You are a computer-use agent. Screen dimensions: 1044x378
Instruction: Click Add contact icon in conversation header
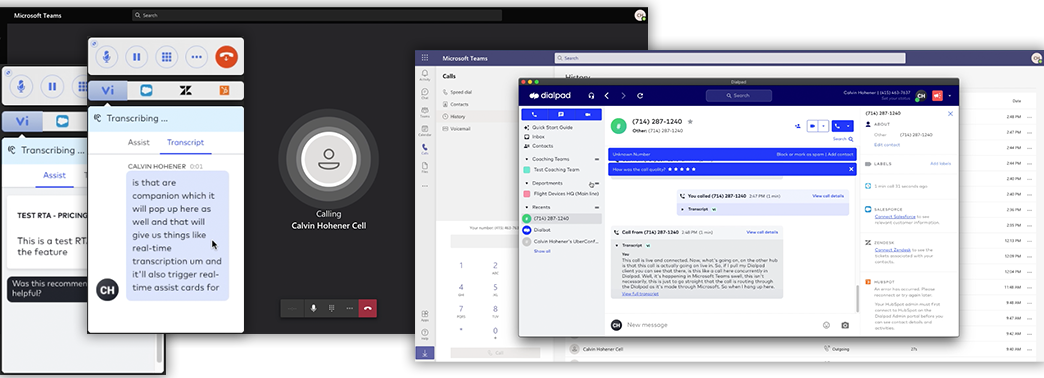tap(798, 125)
